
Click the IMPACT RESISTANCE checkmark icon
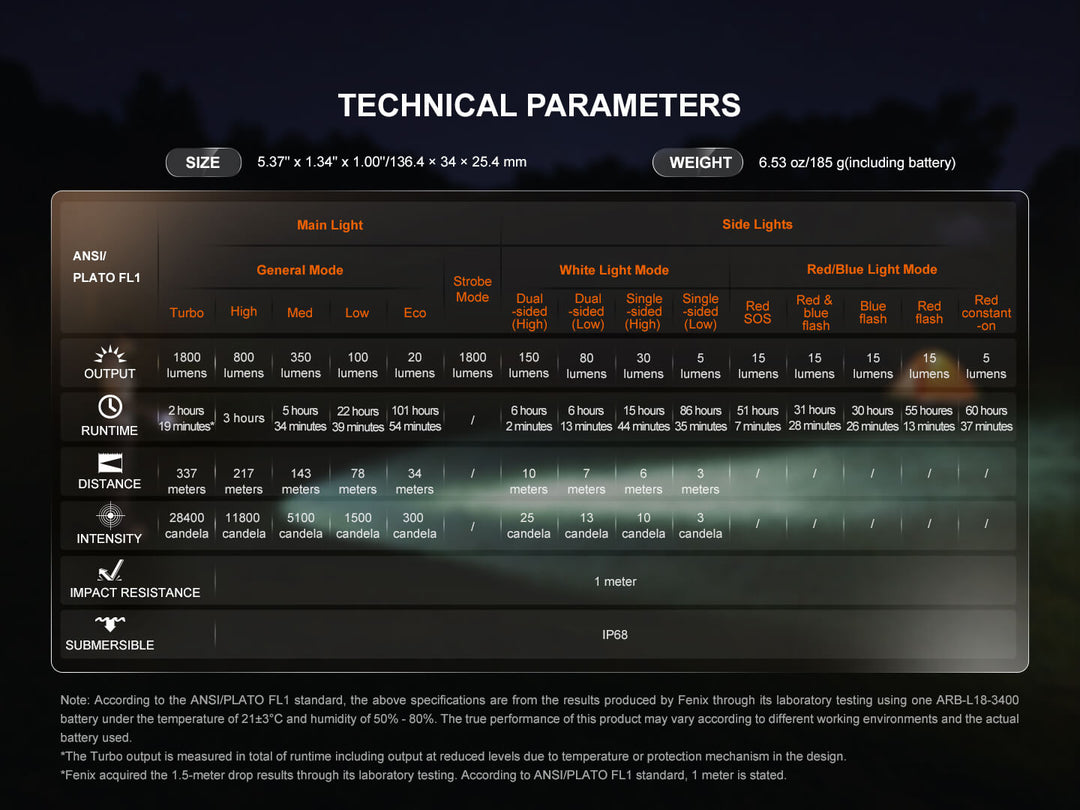click(111, 572)
